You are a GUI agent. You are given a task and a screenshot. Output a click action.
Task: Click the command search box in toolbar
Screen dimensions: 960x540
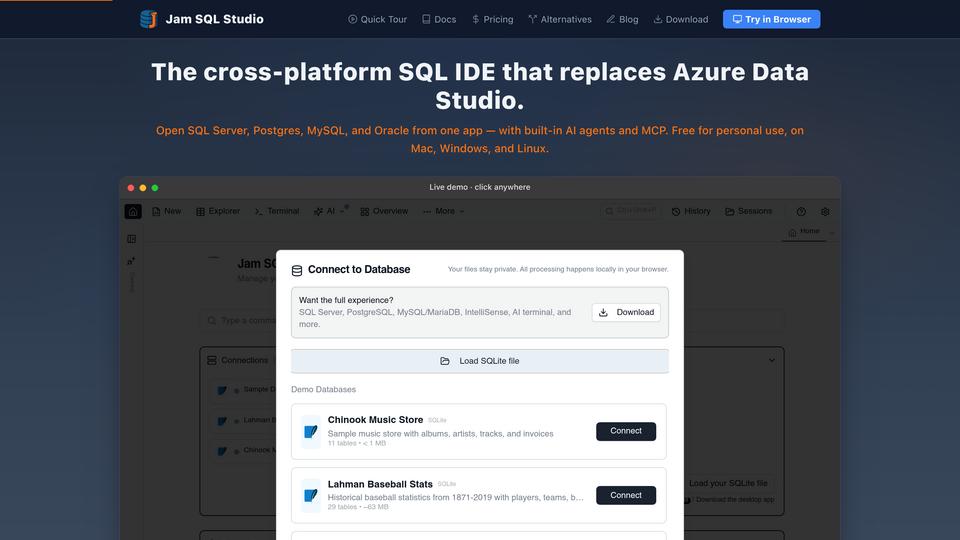(631, 211)
